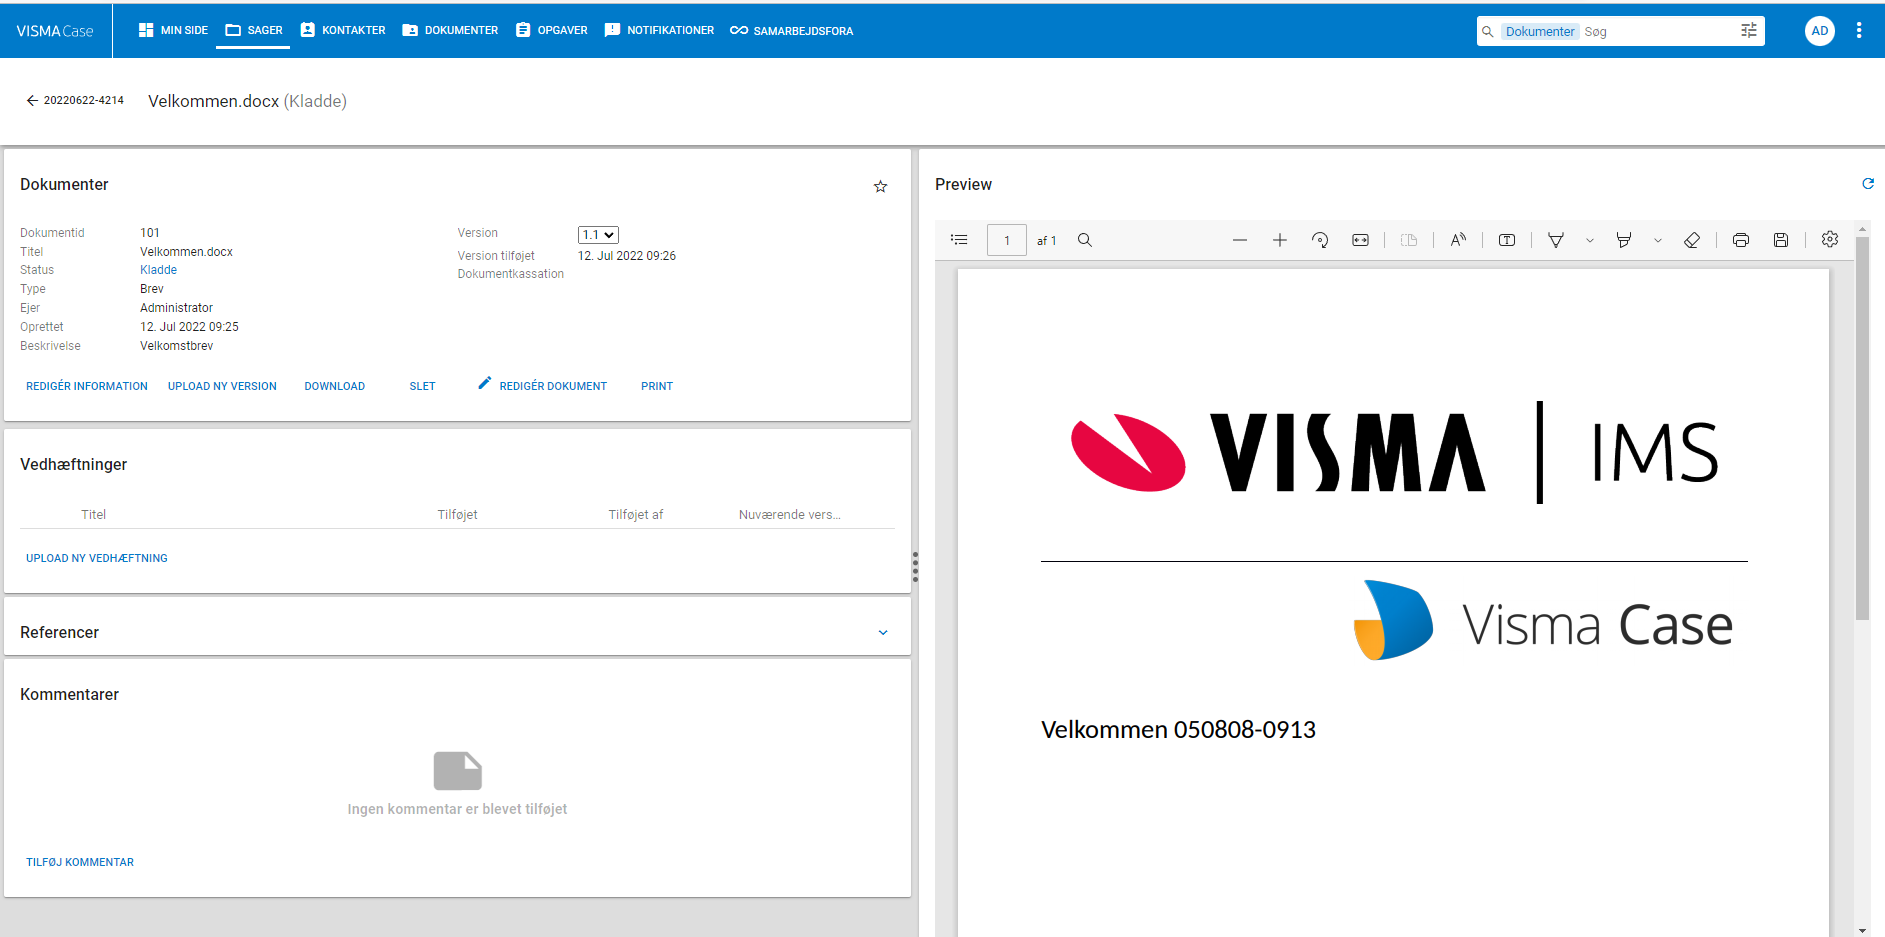Open the Opgaver tab
The image size is (1885, 937).
coord(552,31)
